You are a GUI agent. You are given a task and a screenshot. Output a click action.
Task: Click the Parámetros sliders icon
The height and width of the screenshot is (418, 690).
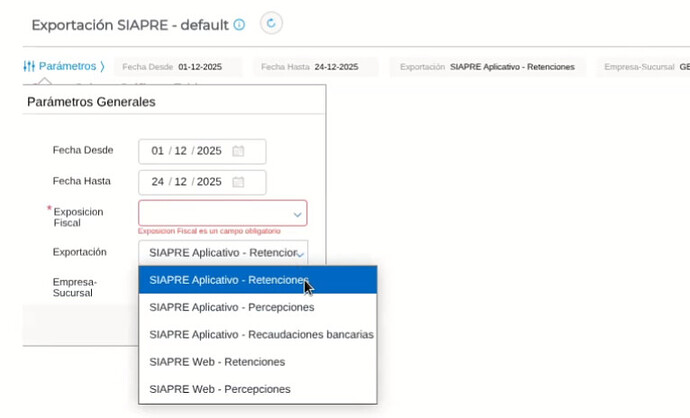28,67
